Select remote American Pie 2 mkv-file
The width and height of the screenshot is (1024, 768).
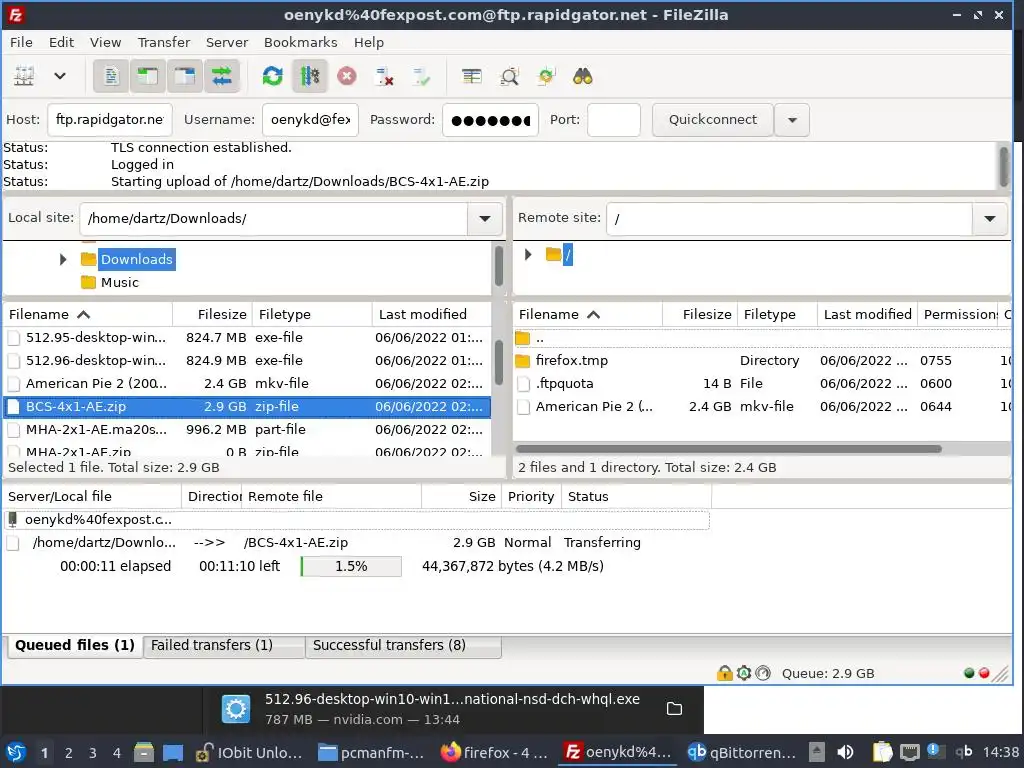(762, 406)
